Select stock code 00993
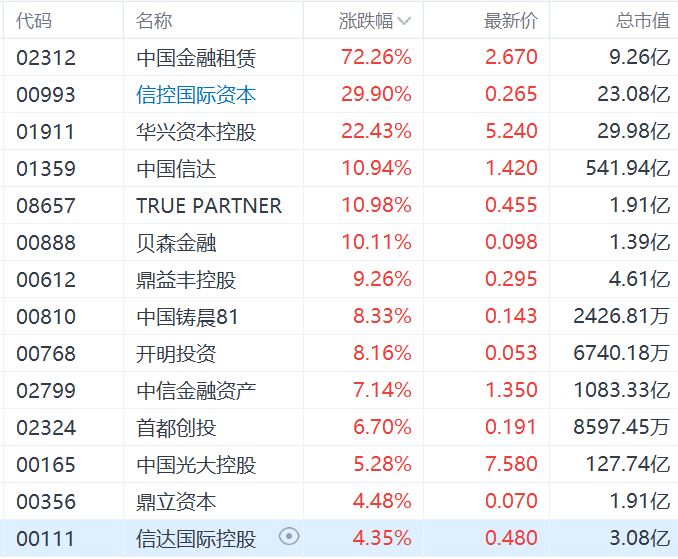The image size is (678, 559). tap(46, 95)
